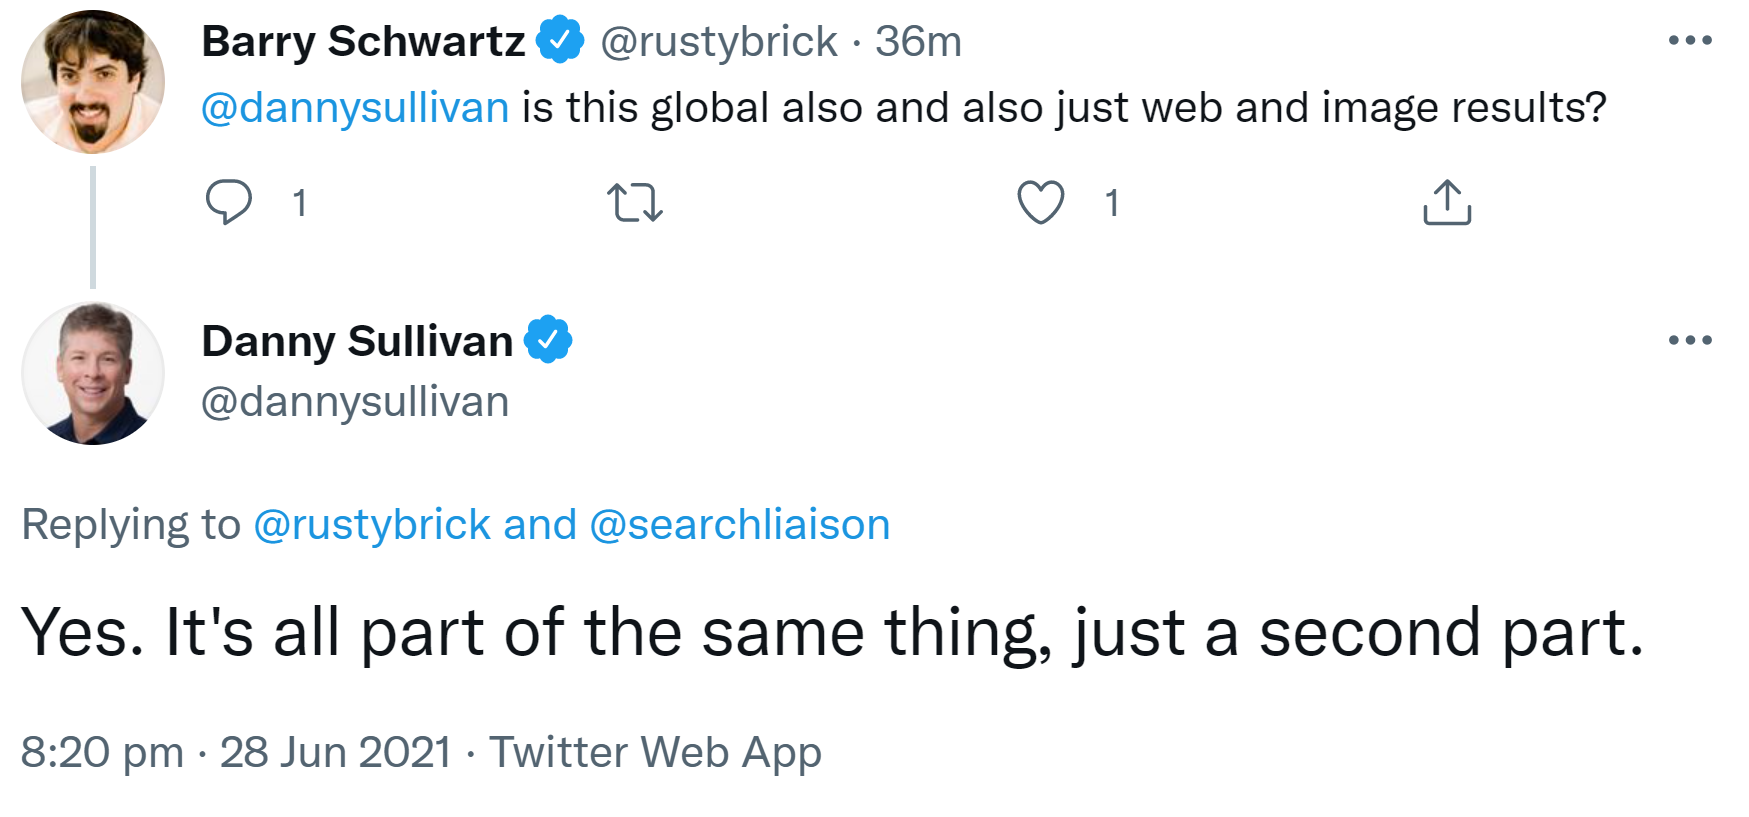This screenshot has width=1749, height=817.
Task: Click Barry Schwartz's verified badge
Action: pos(560,41)
